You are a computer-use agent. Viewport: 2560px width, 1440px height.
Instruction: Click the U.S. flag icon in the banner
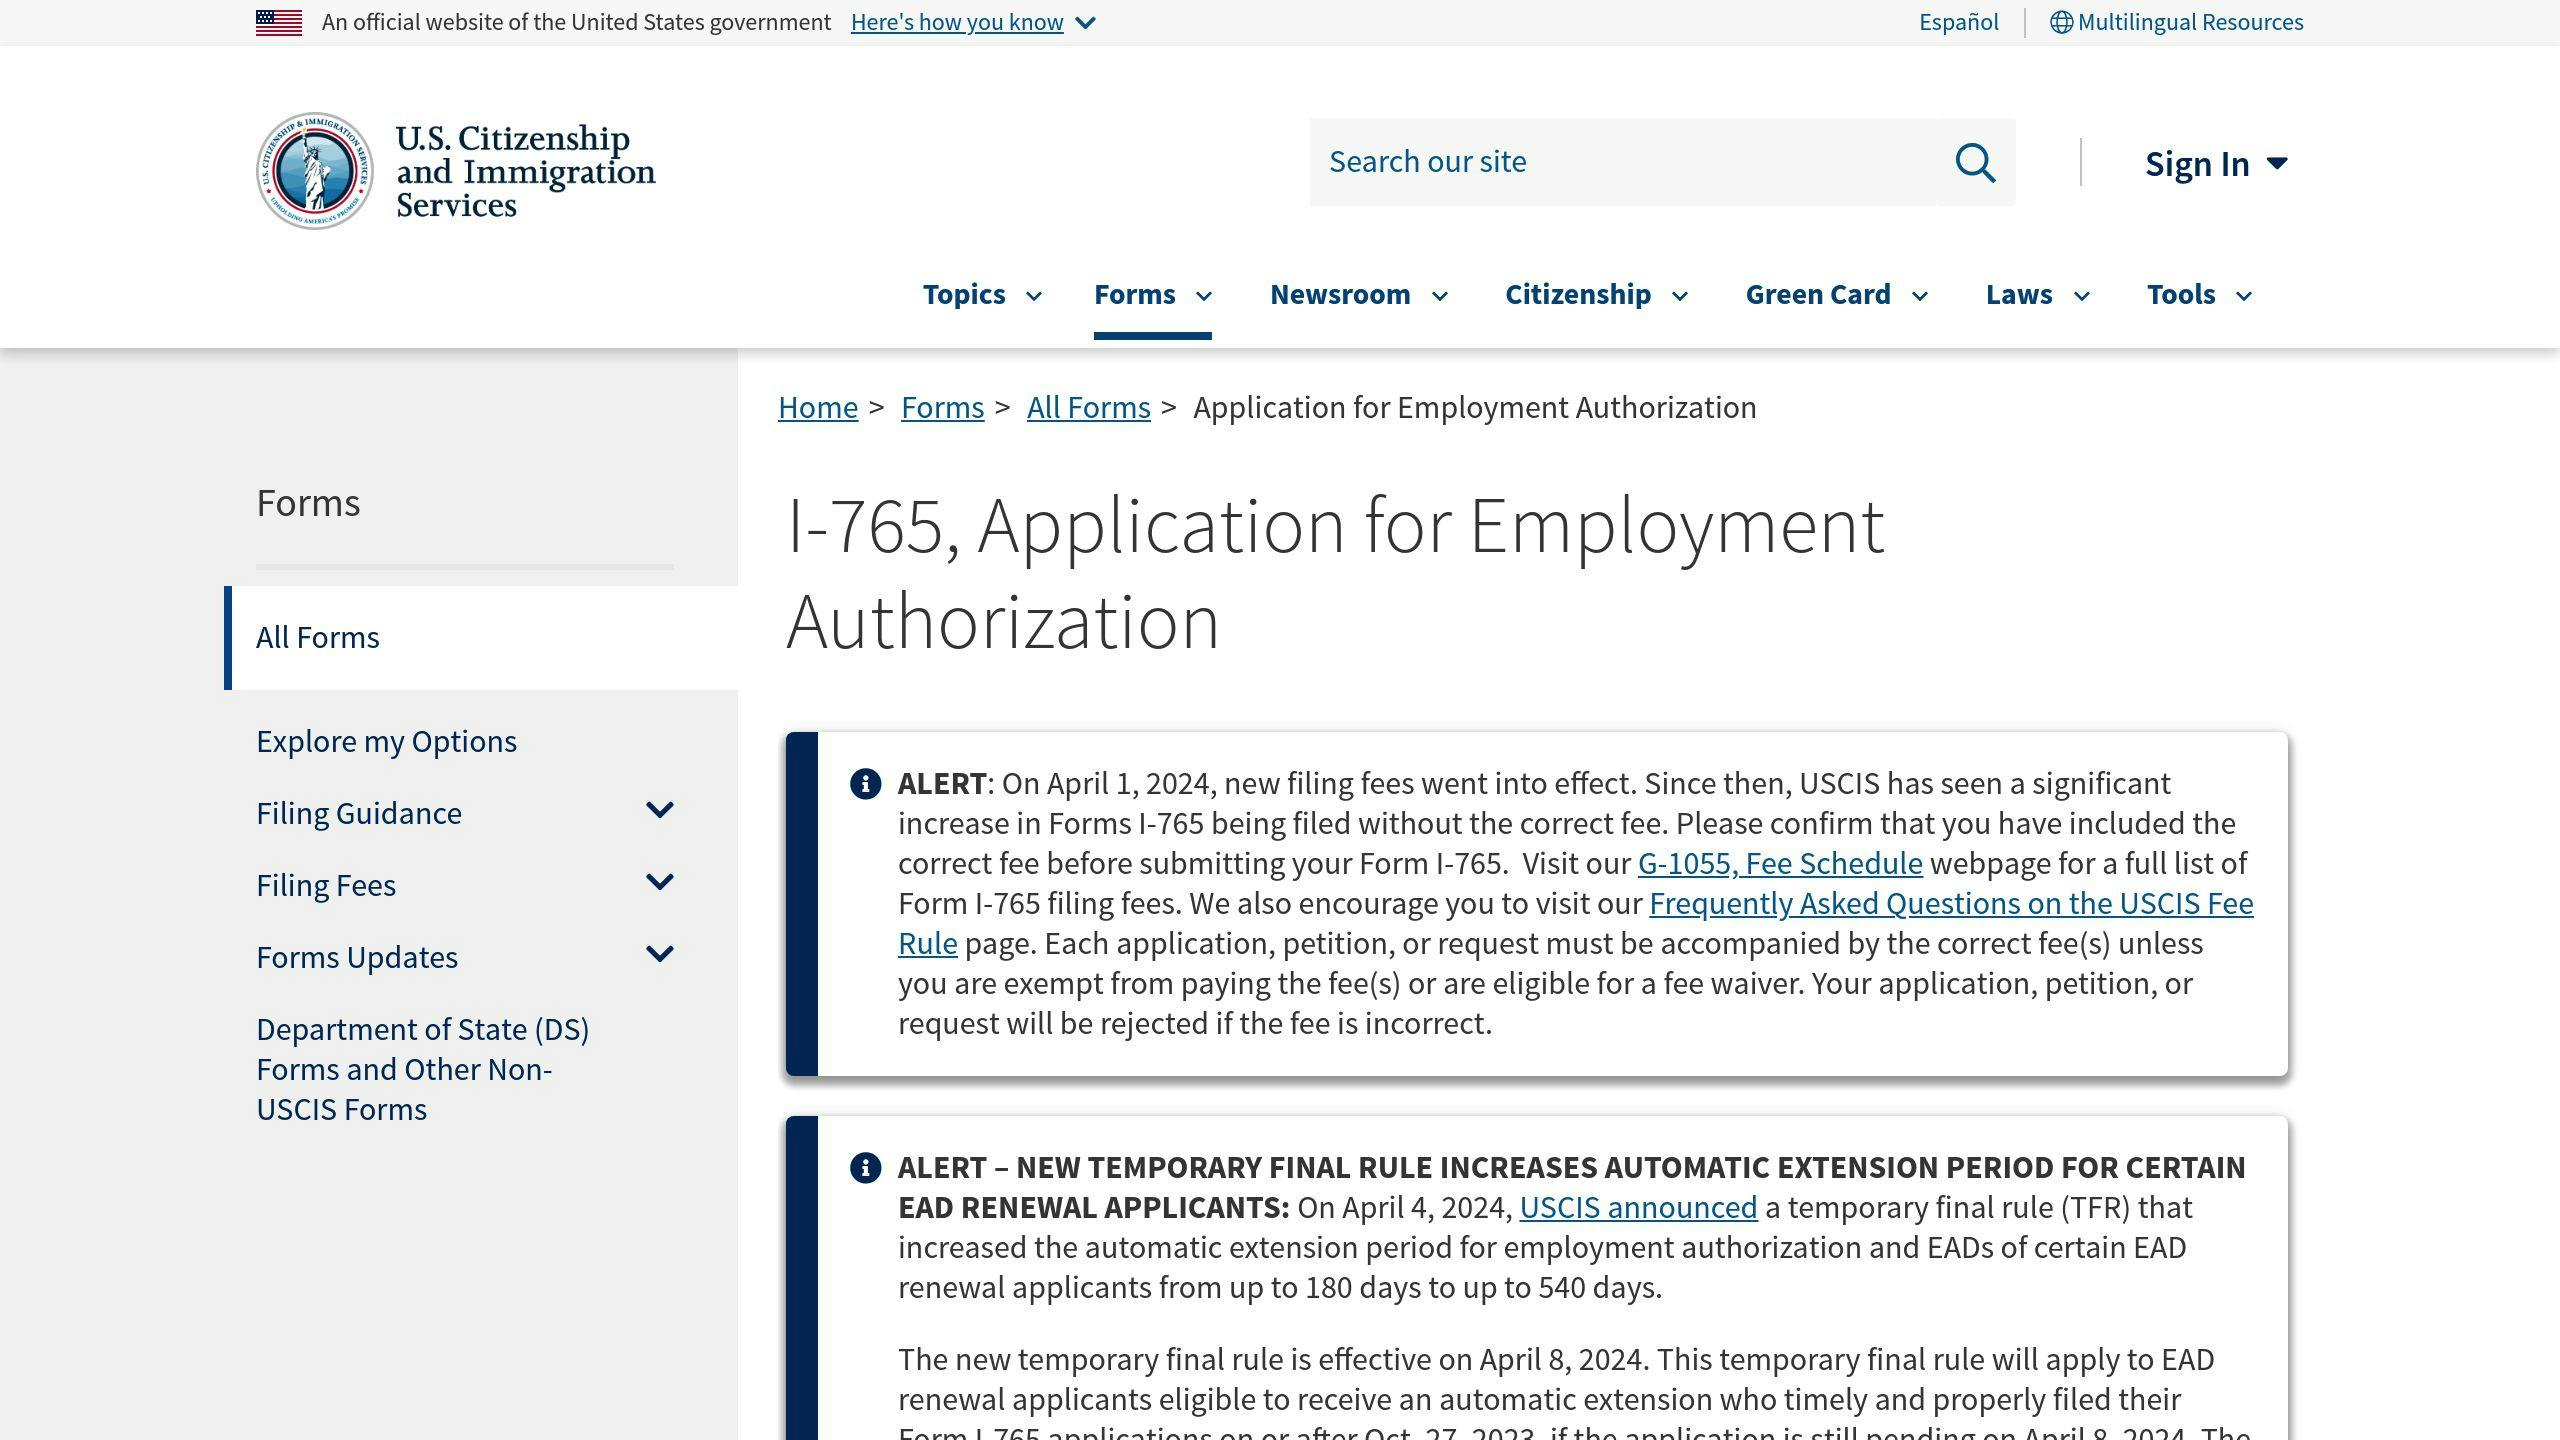click(x=279, y=22)
